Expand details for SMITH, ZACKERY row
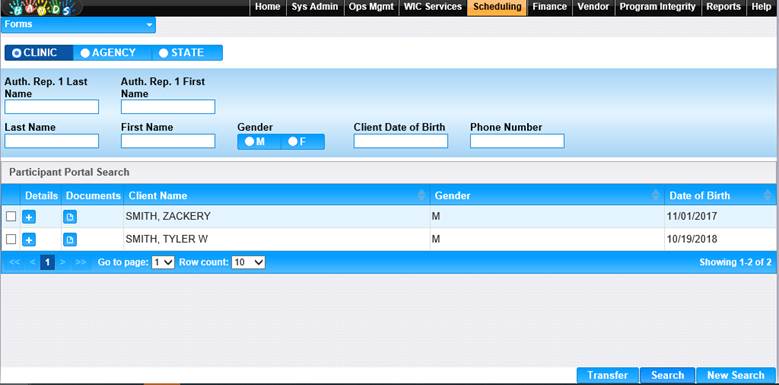The width and height of the screenshot is (779, 385). [29, 217]
